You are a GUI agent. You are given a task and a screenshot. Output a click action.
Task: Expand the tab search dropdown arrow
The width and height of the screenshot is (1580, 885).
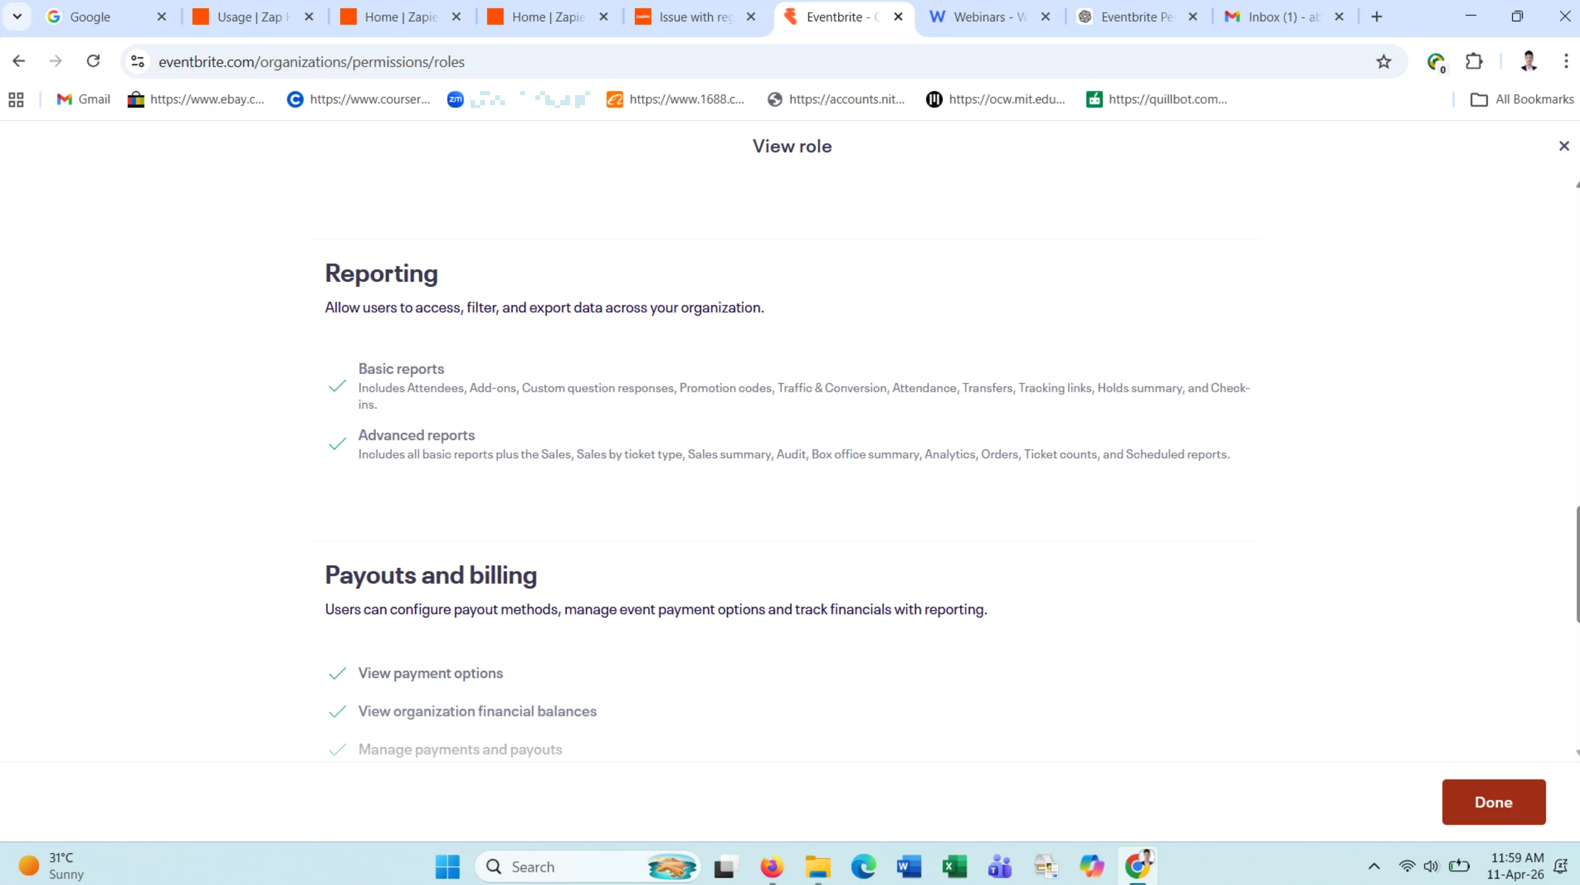17,17
